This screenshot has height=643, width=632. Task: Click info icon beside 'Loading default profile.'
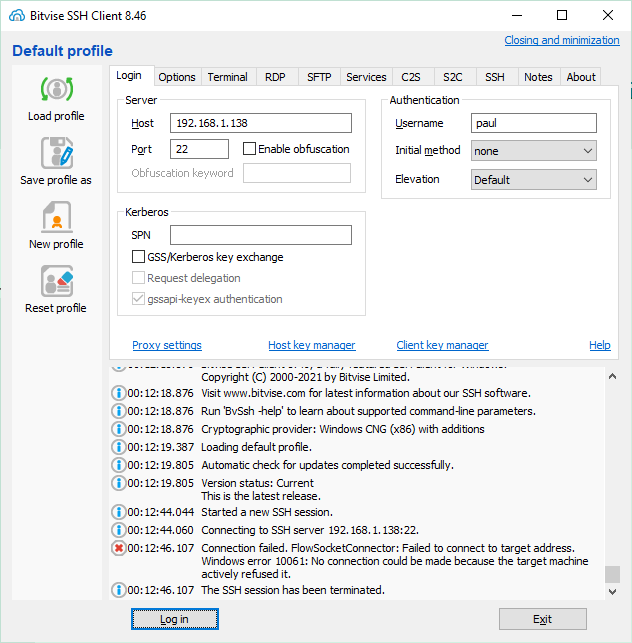(x=119, y=447)
